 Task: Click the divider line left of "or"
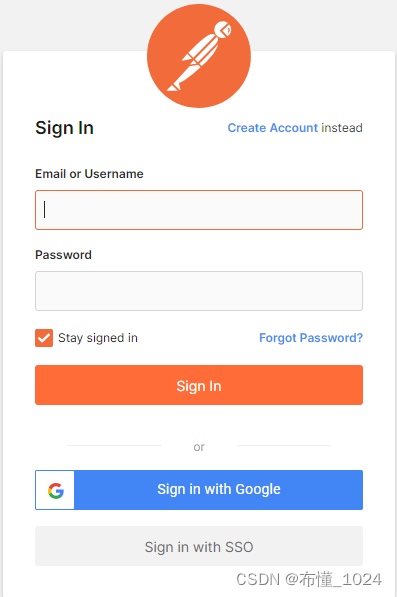(x=114, y=445)
